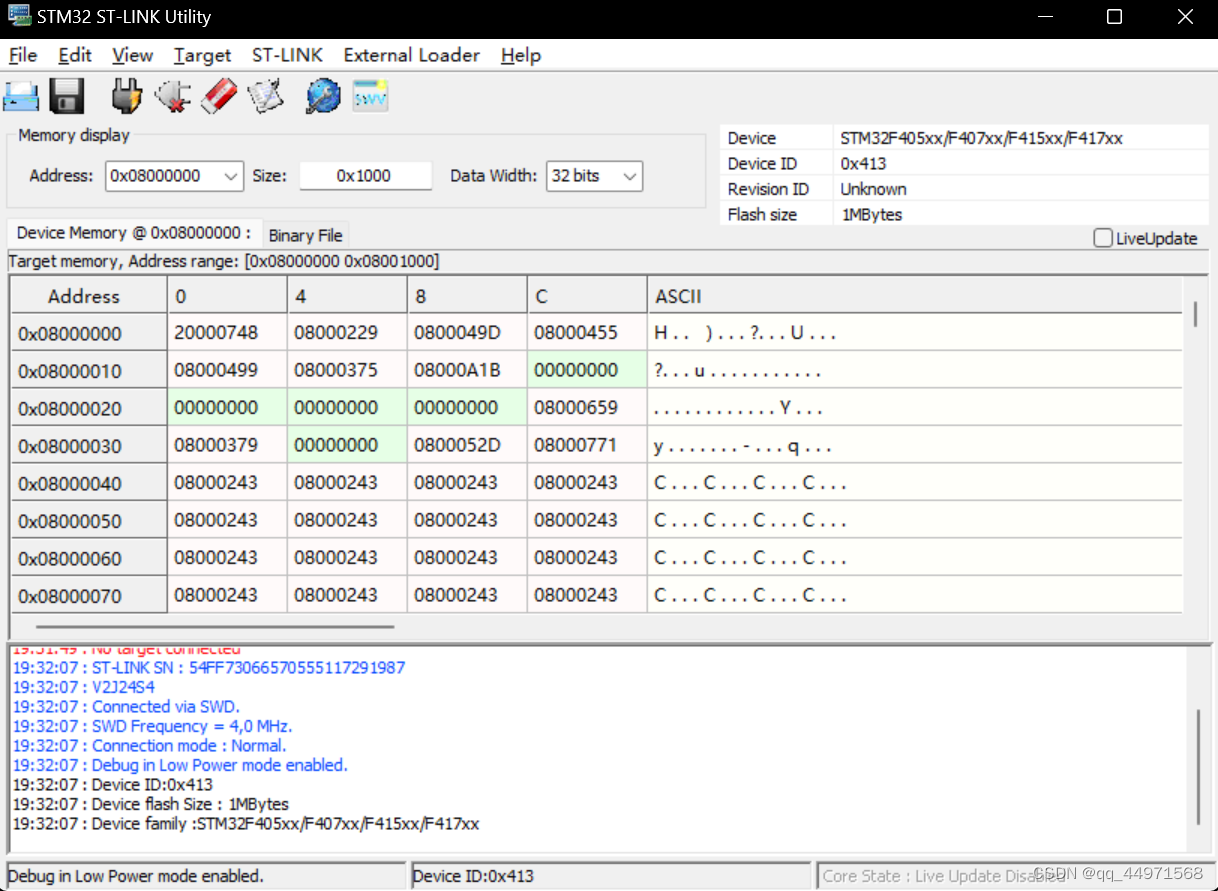The width and height of the screenshot is (1218, 891).
Task: Select memory cell 08000771
Action: pyautogui.click(x=587, y=445)
